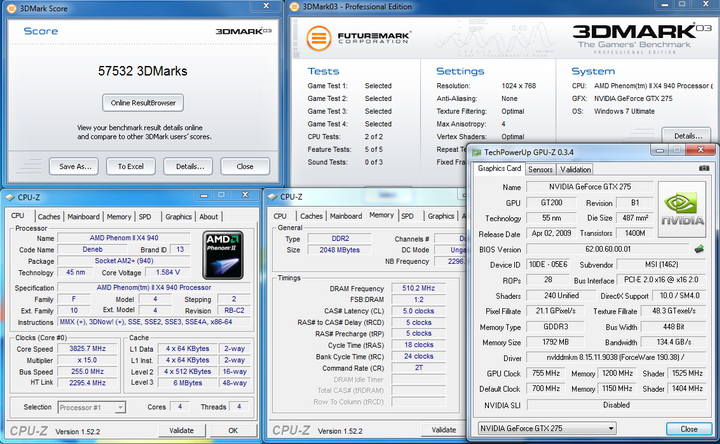Viewport: 720px width, 444px height.
Task: Open Mainboard tab in CPU-Z Memory window
Action: coord(346,216)
